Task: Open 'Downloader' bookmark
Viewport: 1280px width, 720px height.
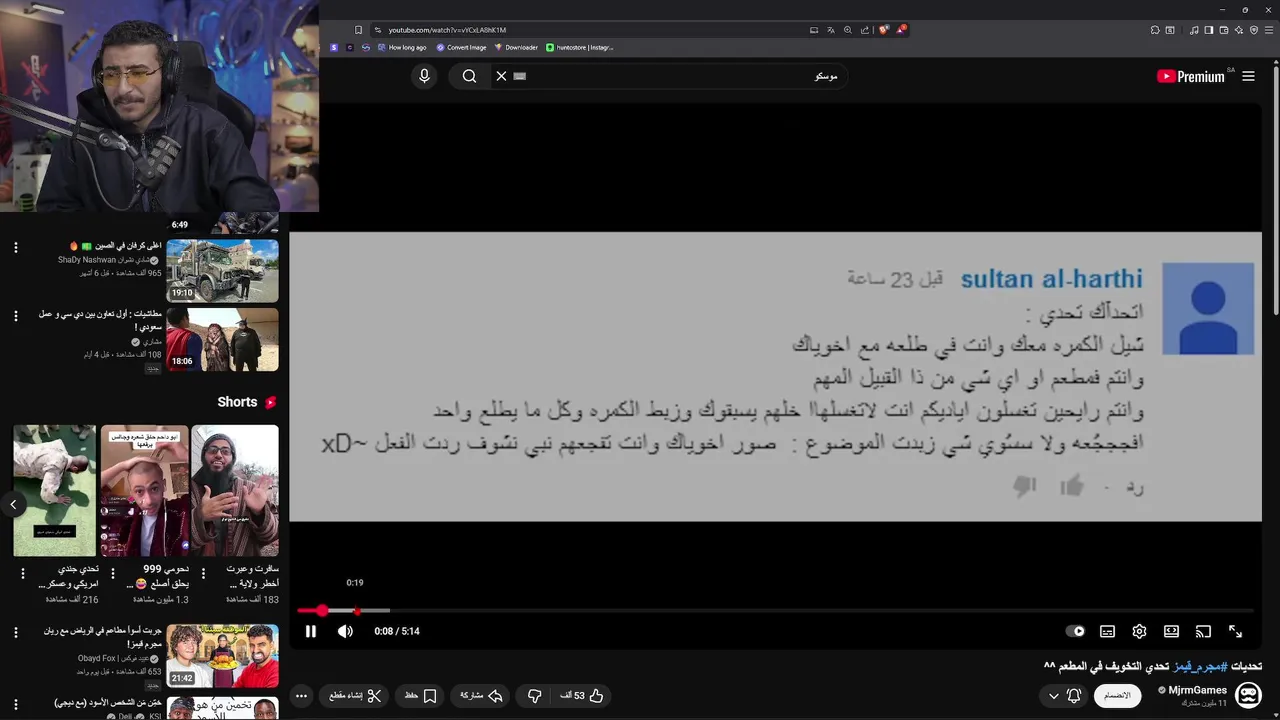Action: 516,47
